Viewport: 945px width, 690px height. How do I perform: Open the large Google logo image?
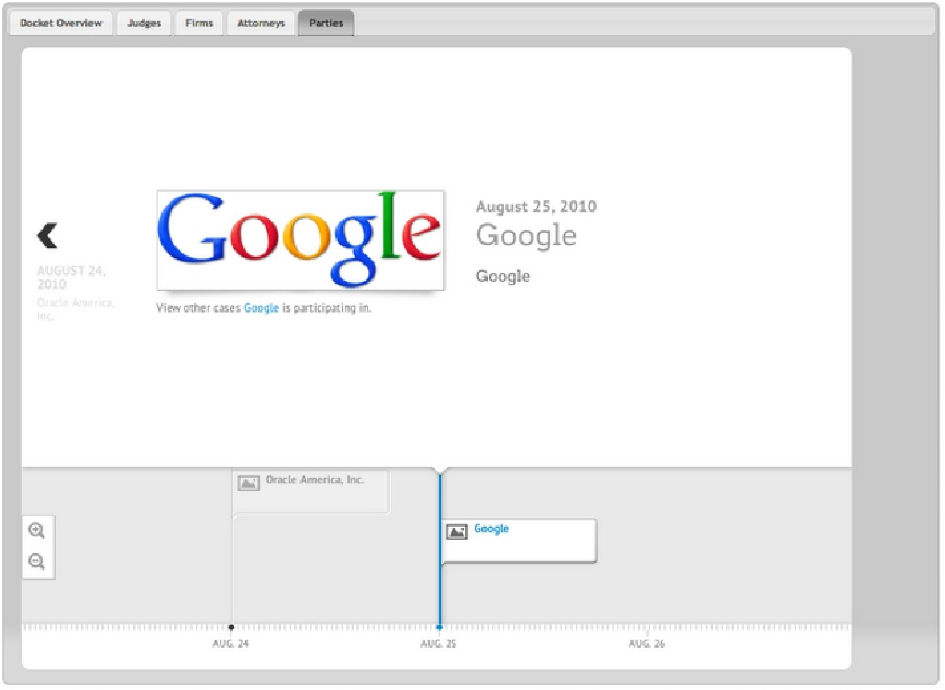(x=300, y=240)
